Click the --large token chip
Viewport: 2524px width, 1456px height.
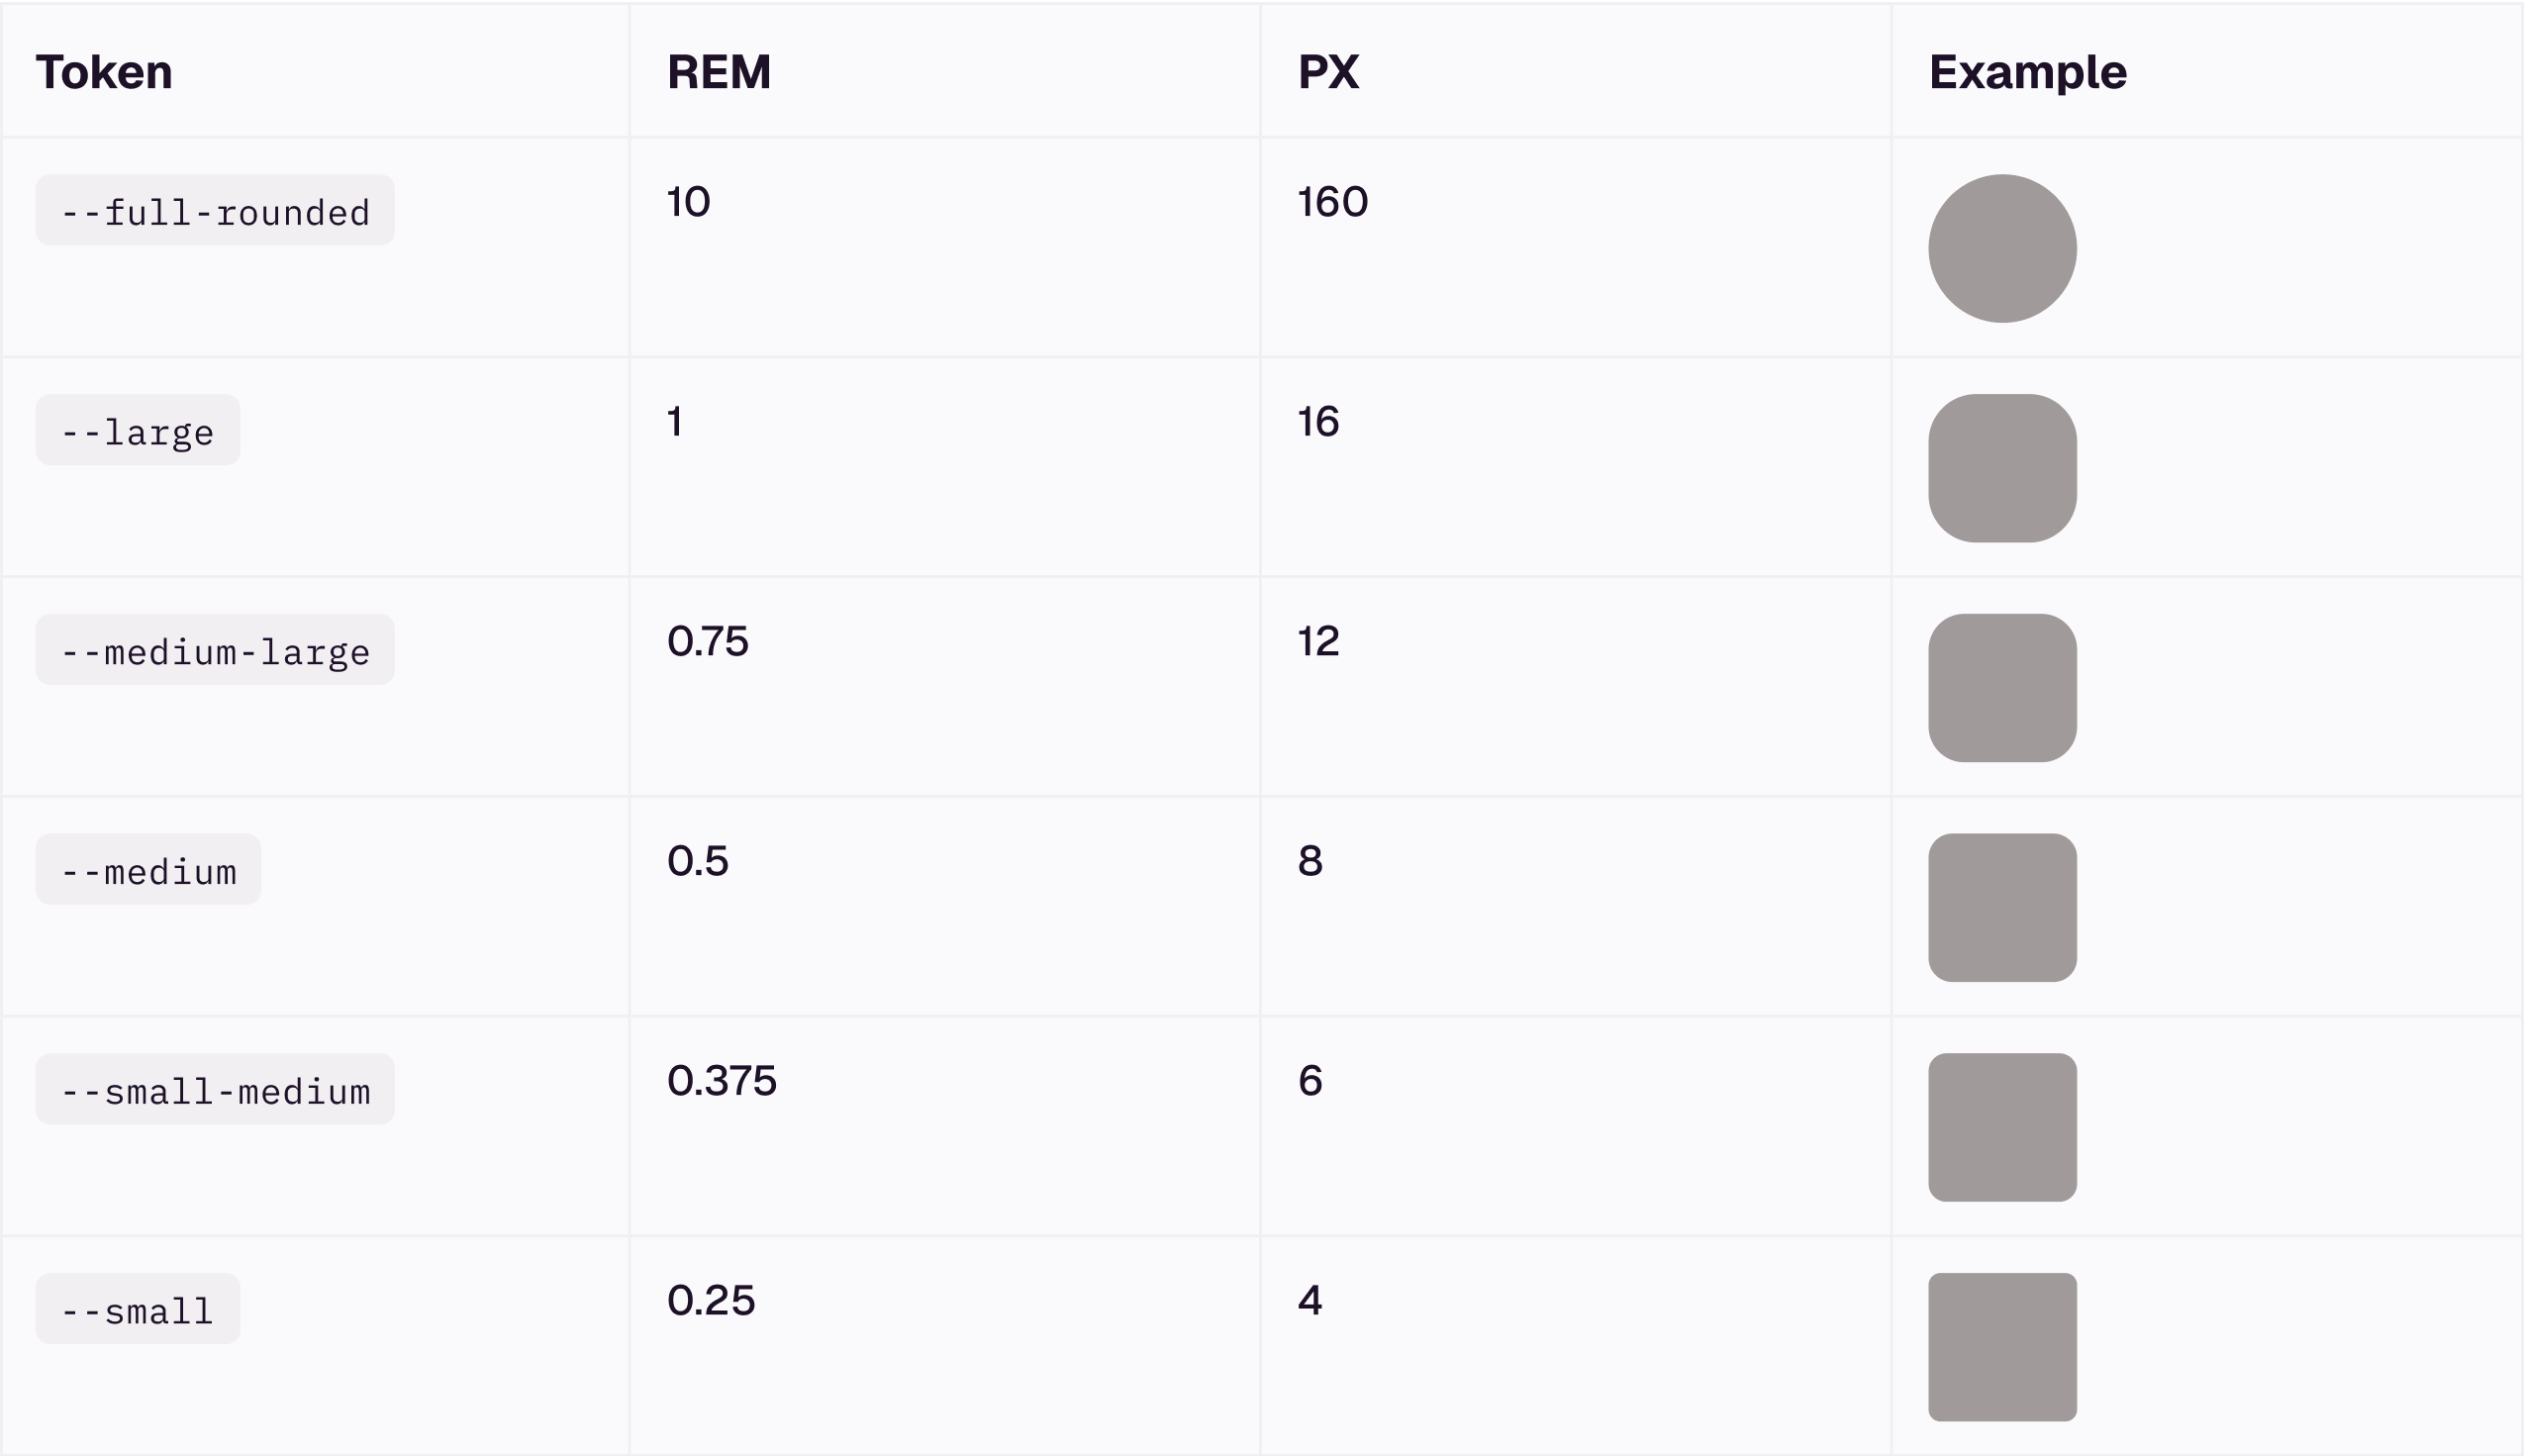[x=138, y=431]
